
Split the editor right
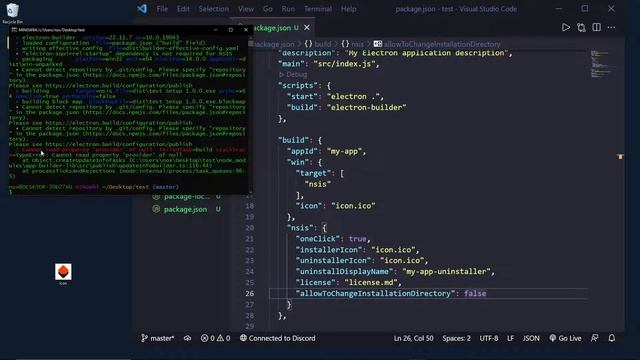coord(596,27)
